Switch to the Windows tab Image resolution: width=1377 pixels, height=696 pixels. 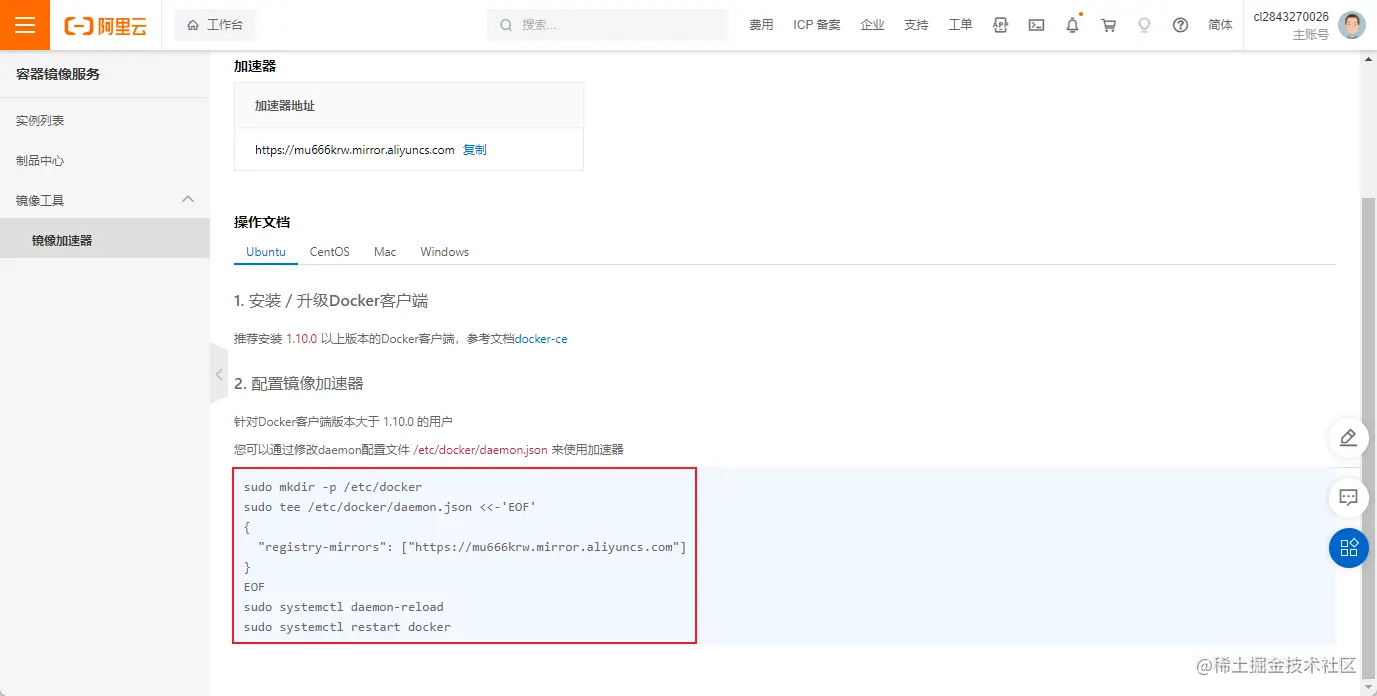[443, 251]
